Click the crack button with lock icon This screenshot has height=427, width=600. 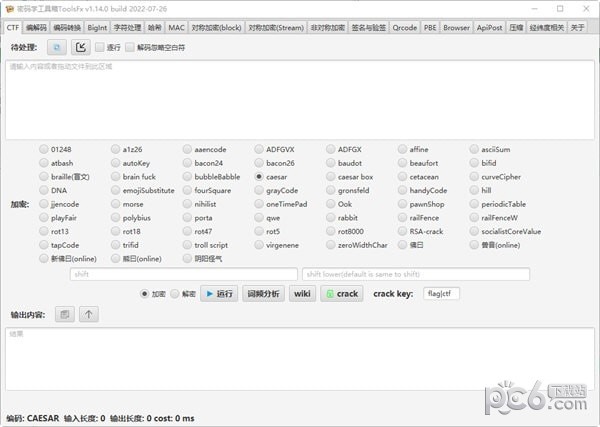point(341,294)
